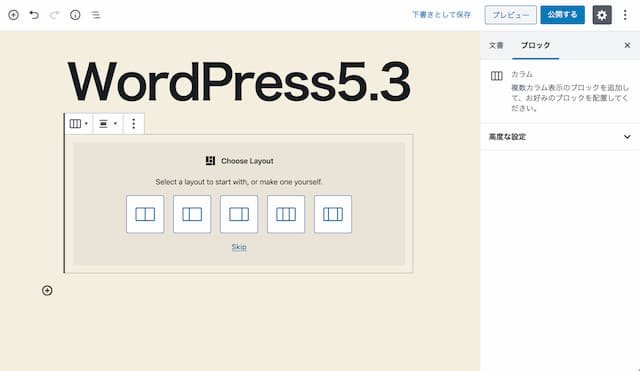Screen dimensions: 640x371
Task: Click the WordPress5.3 post title
Action: (x=239, y=82)
